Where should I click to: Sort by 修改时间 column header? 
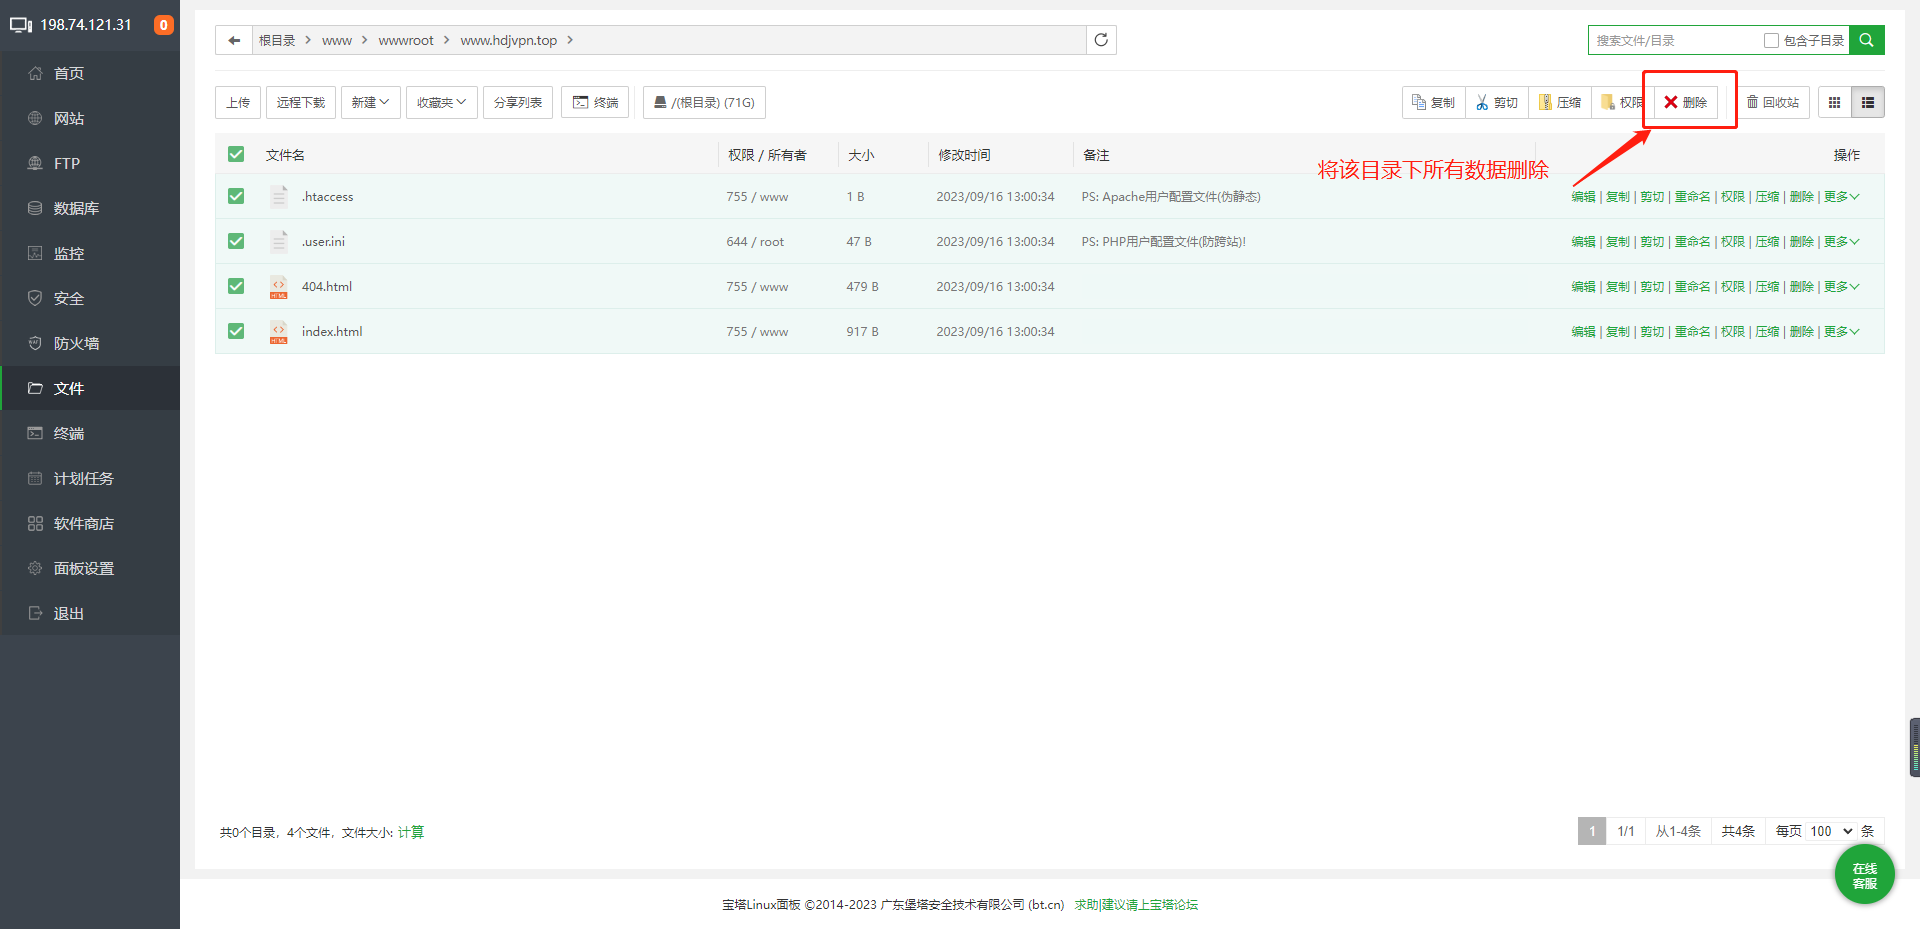pos(964,155)
